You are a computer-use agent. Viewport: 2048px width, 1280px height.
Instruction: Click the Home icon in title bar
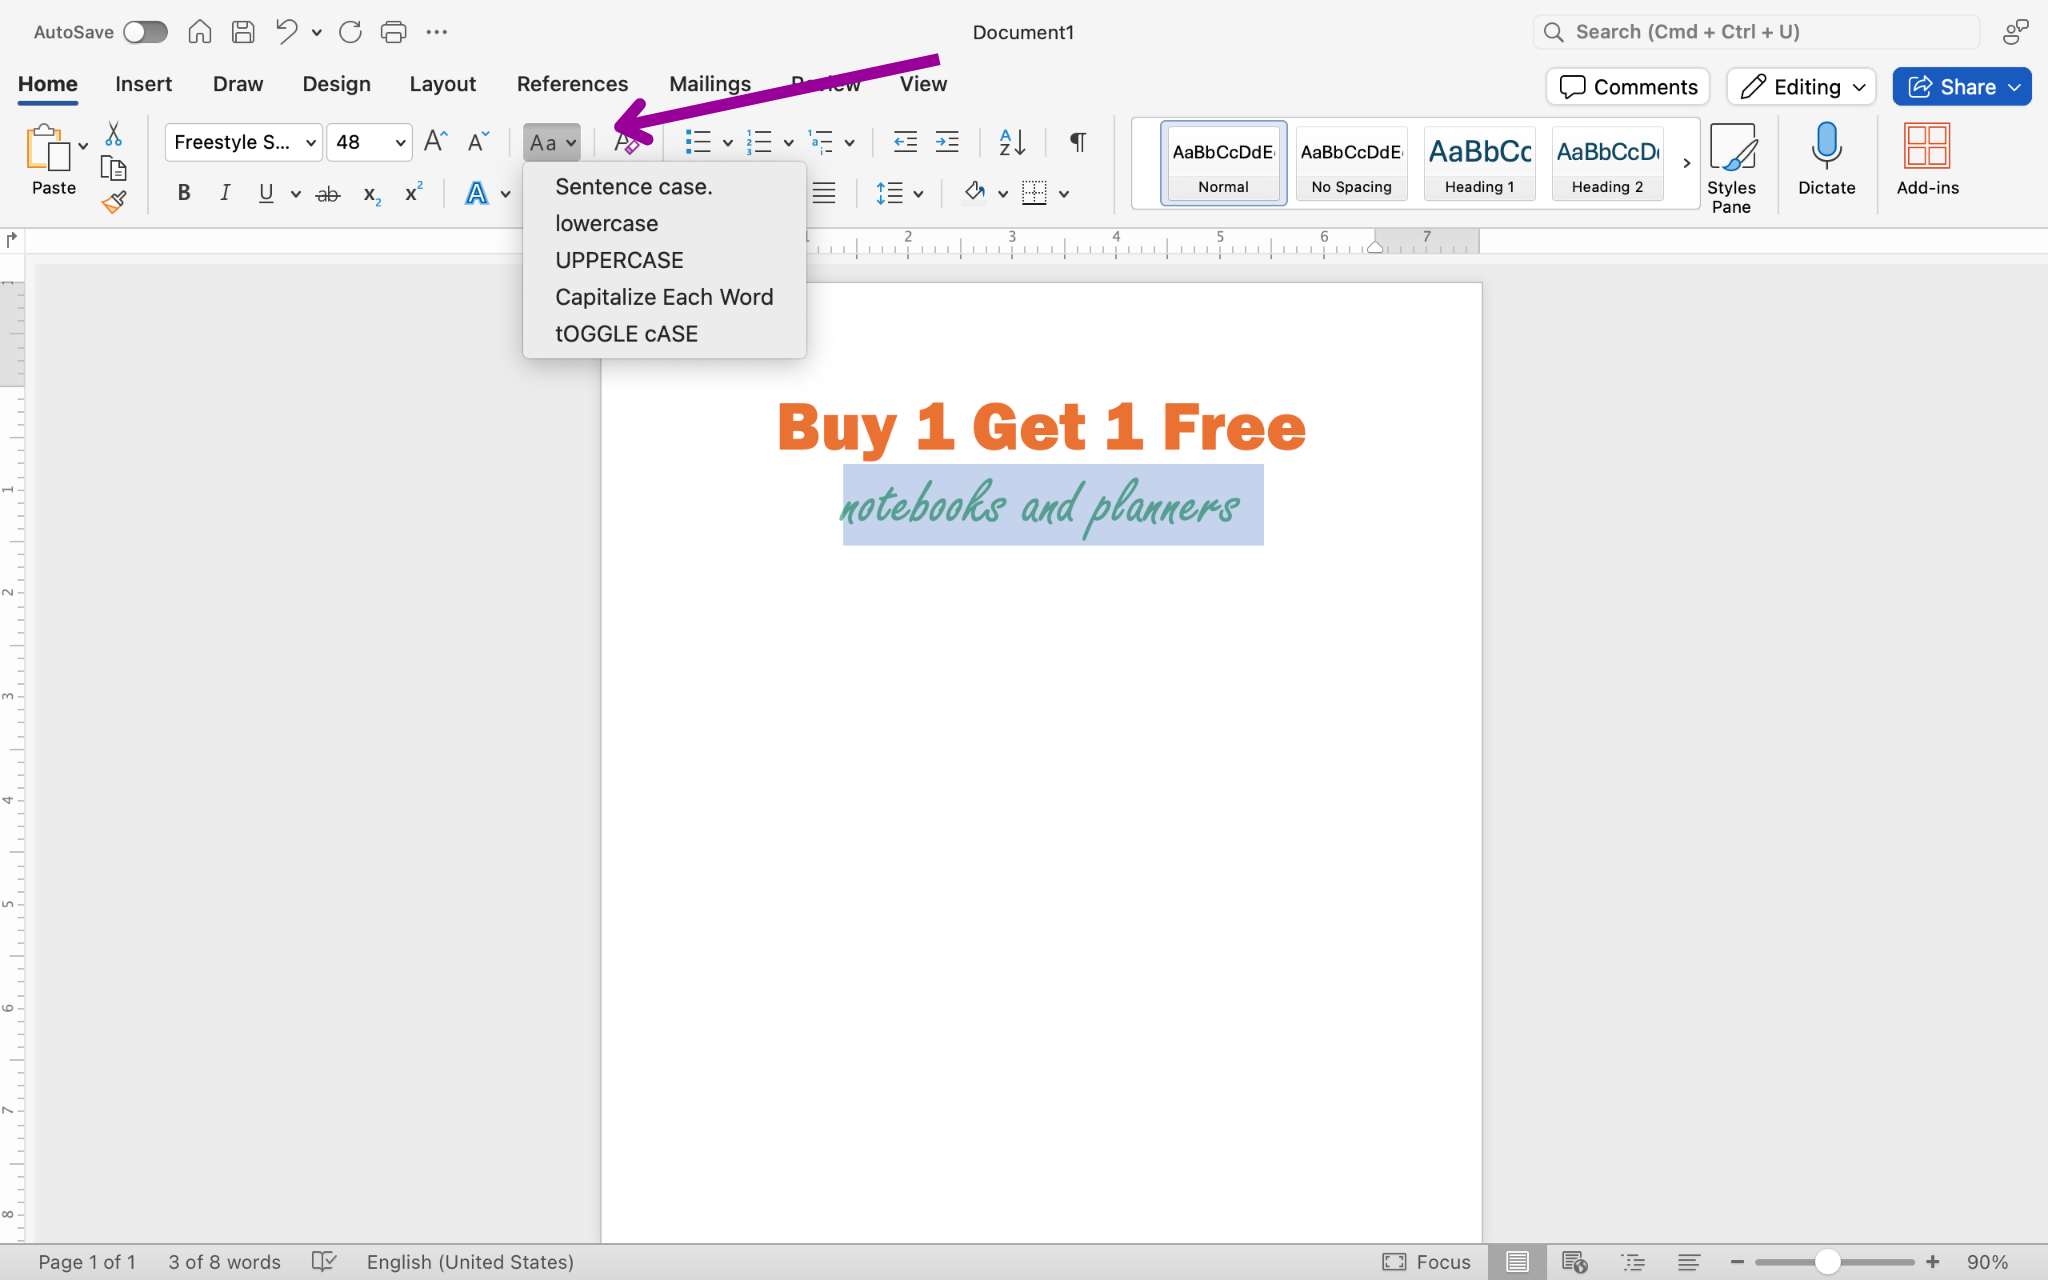coord(200,32)
